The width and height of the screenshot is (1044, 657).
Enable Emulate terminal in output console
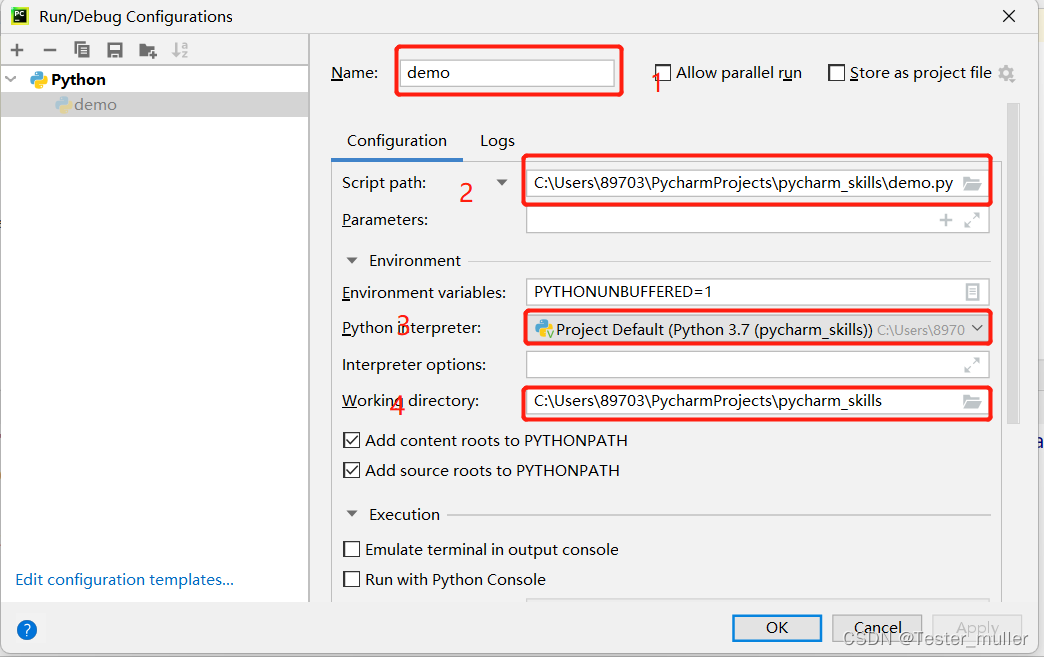point(352,549)
